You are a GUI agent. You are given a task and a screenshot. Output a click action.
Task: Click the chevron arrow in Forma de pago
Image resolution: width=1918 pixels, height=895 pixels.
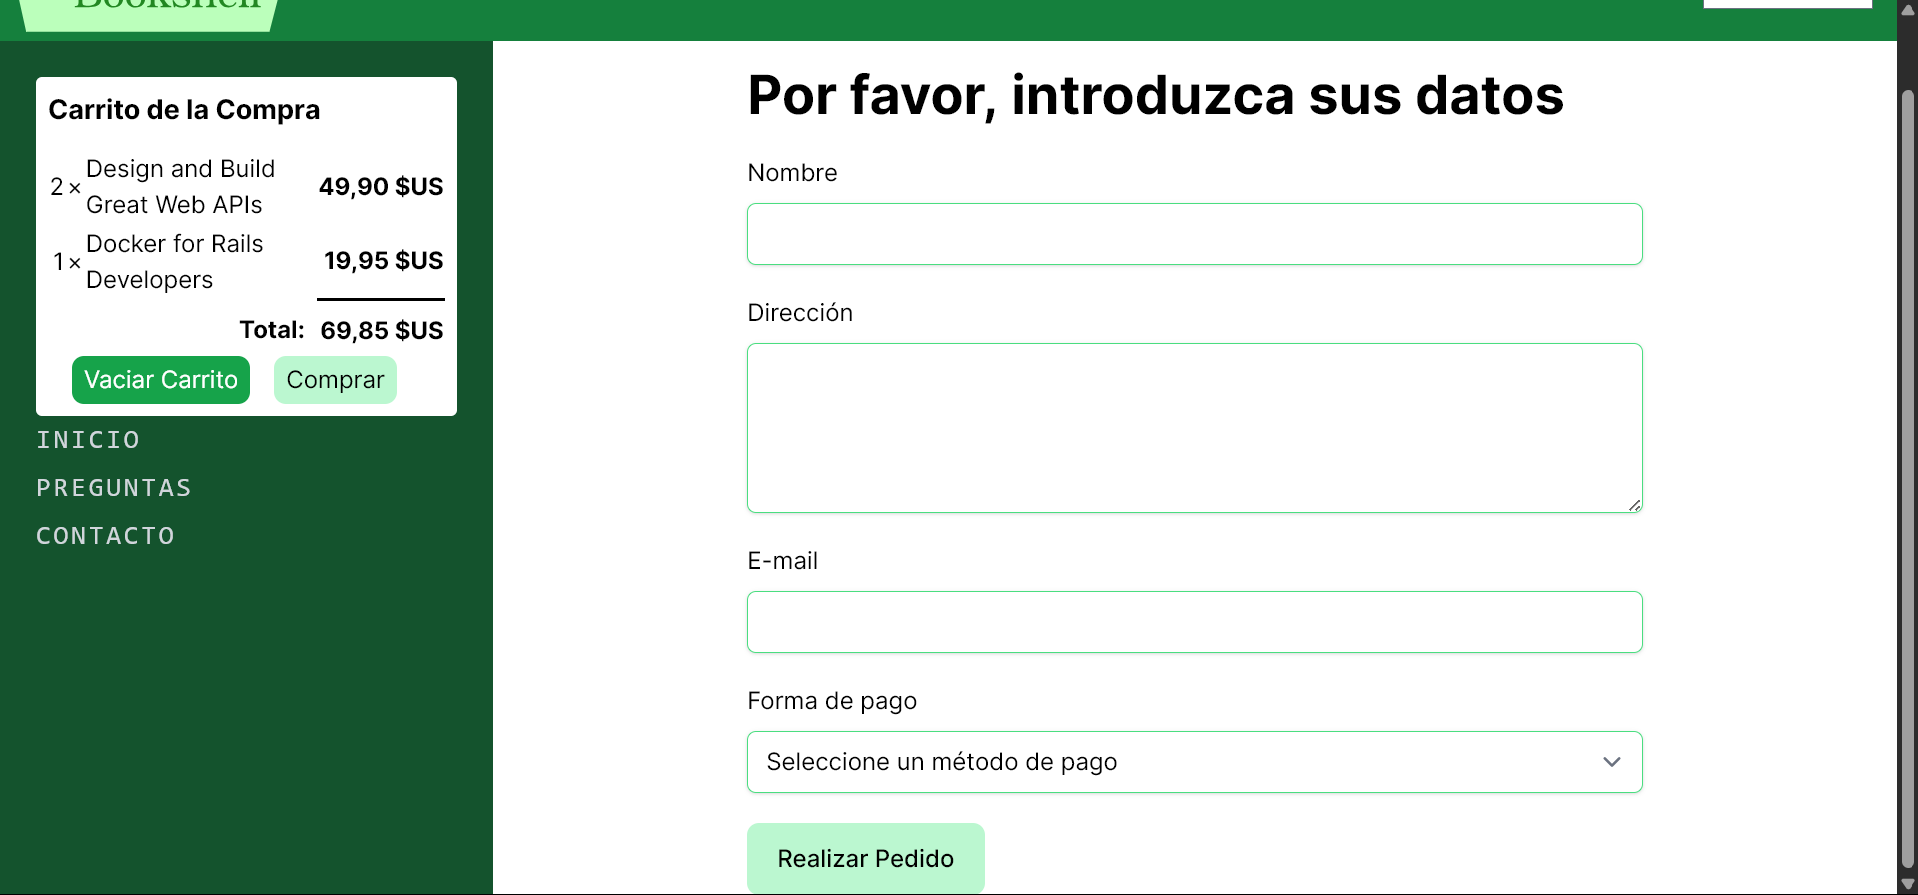click(x=1611, y=762)
